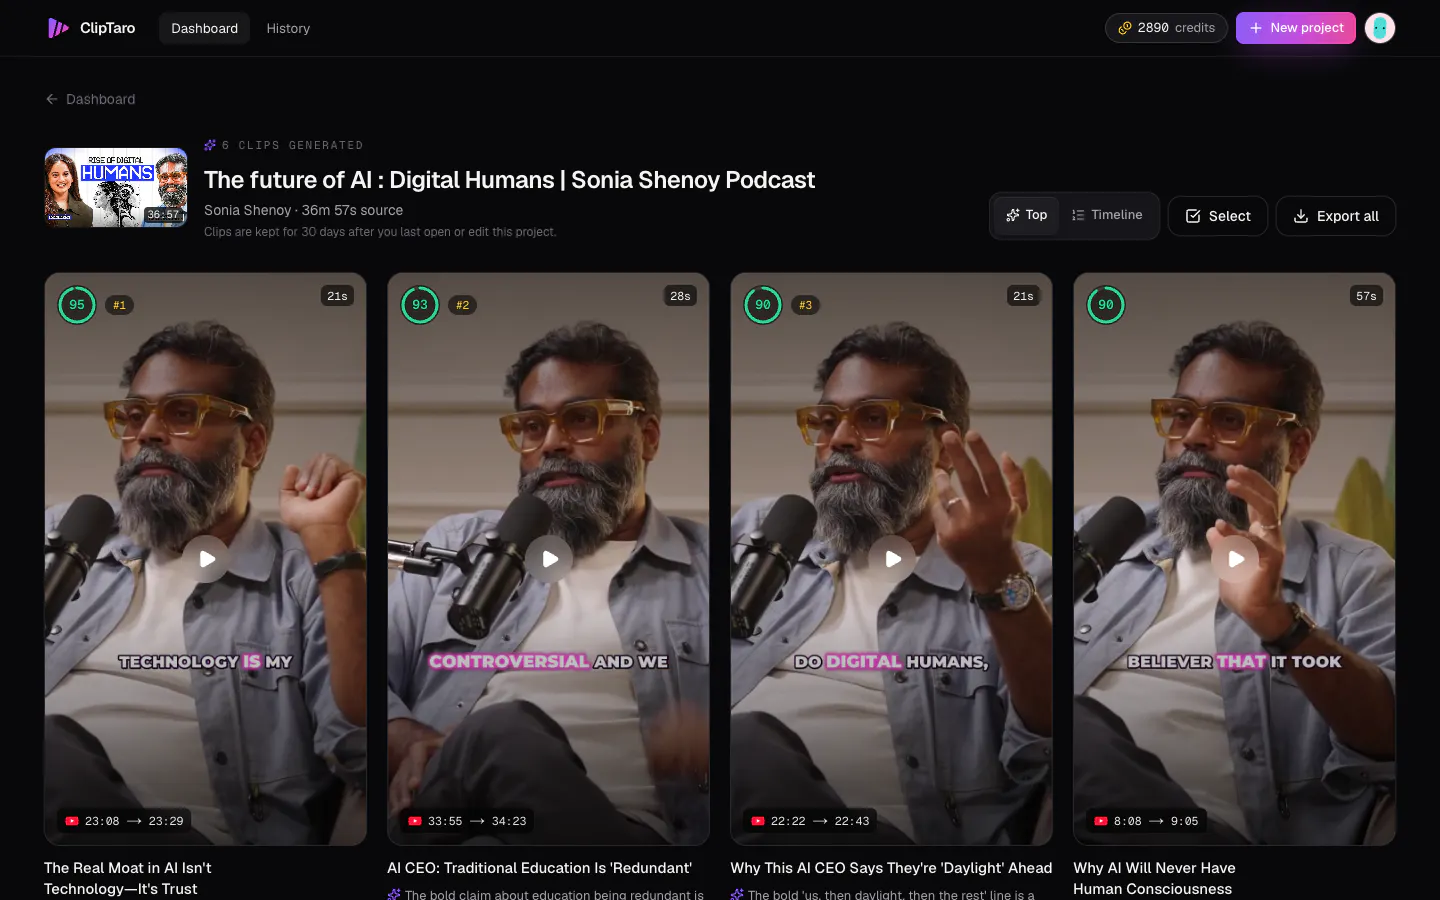
Task: Click title 'AI CEO: Traditional Education Is Redundant'
Action: coord(539,868)
